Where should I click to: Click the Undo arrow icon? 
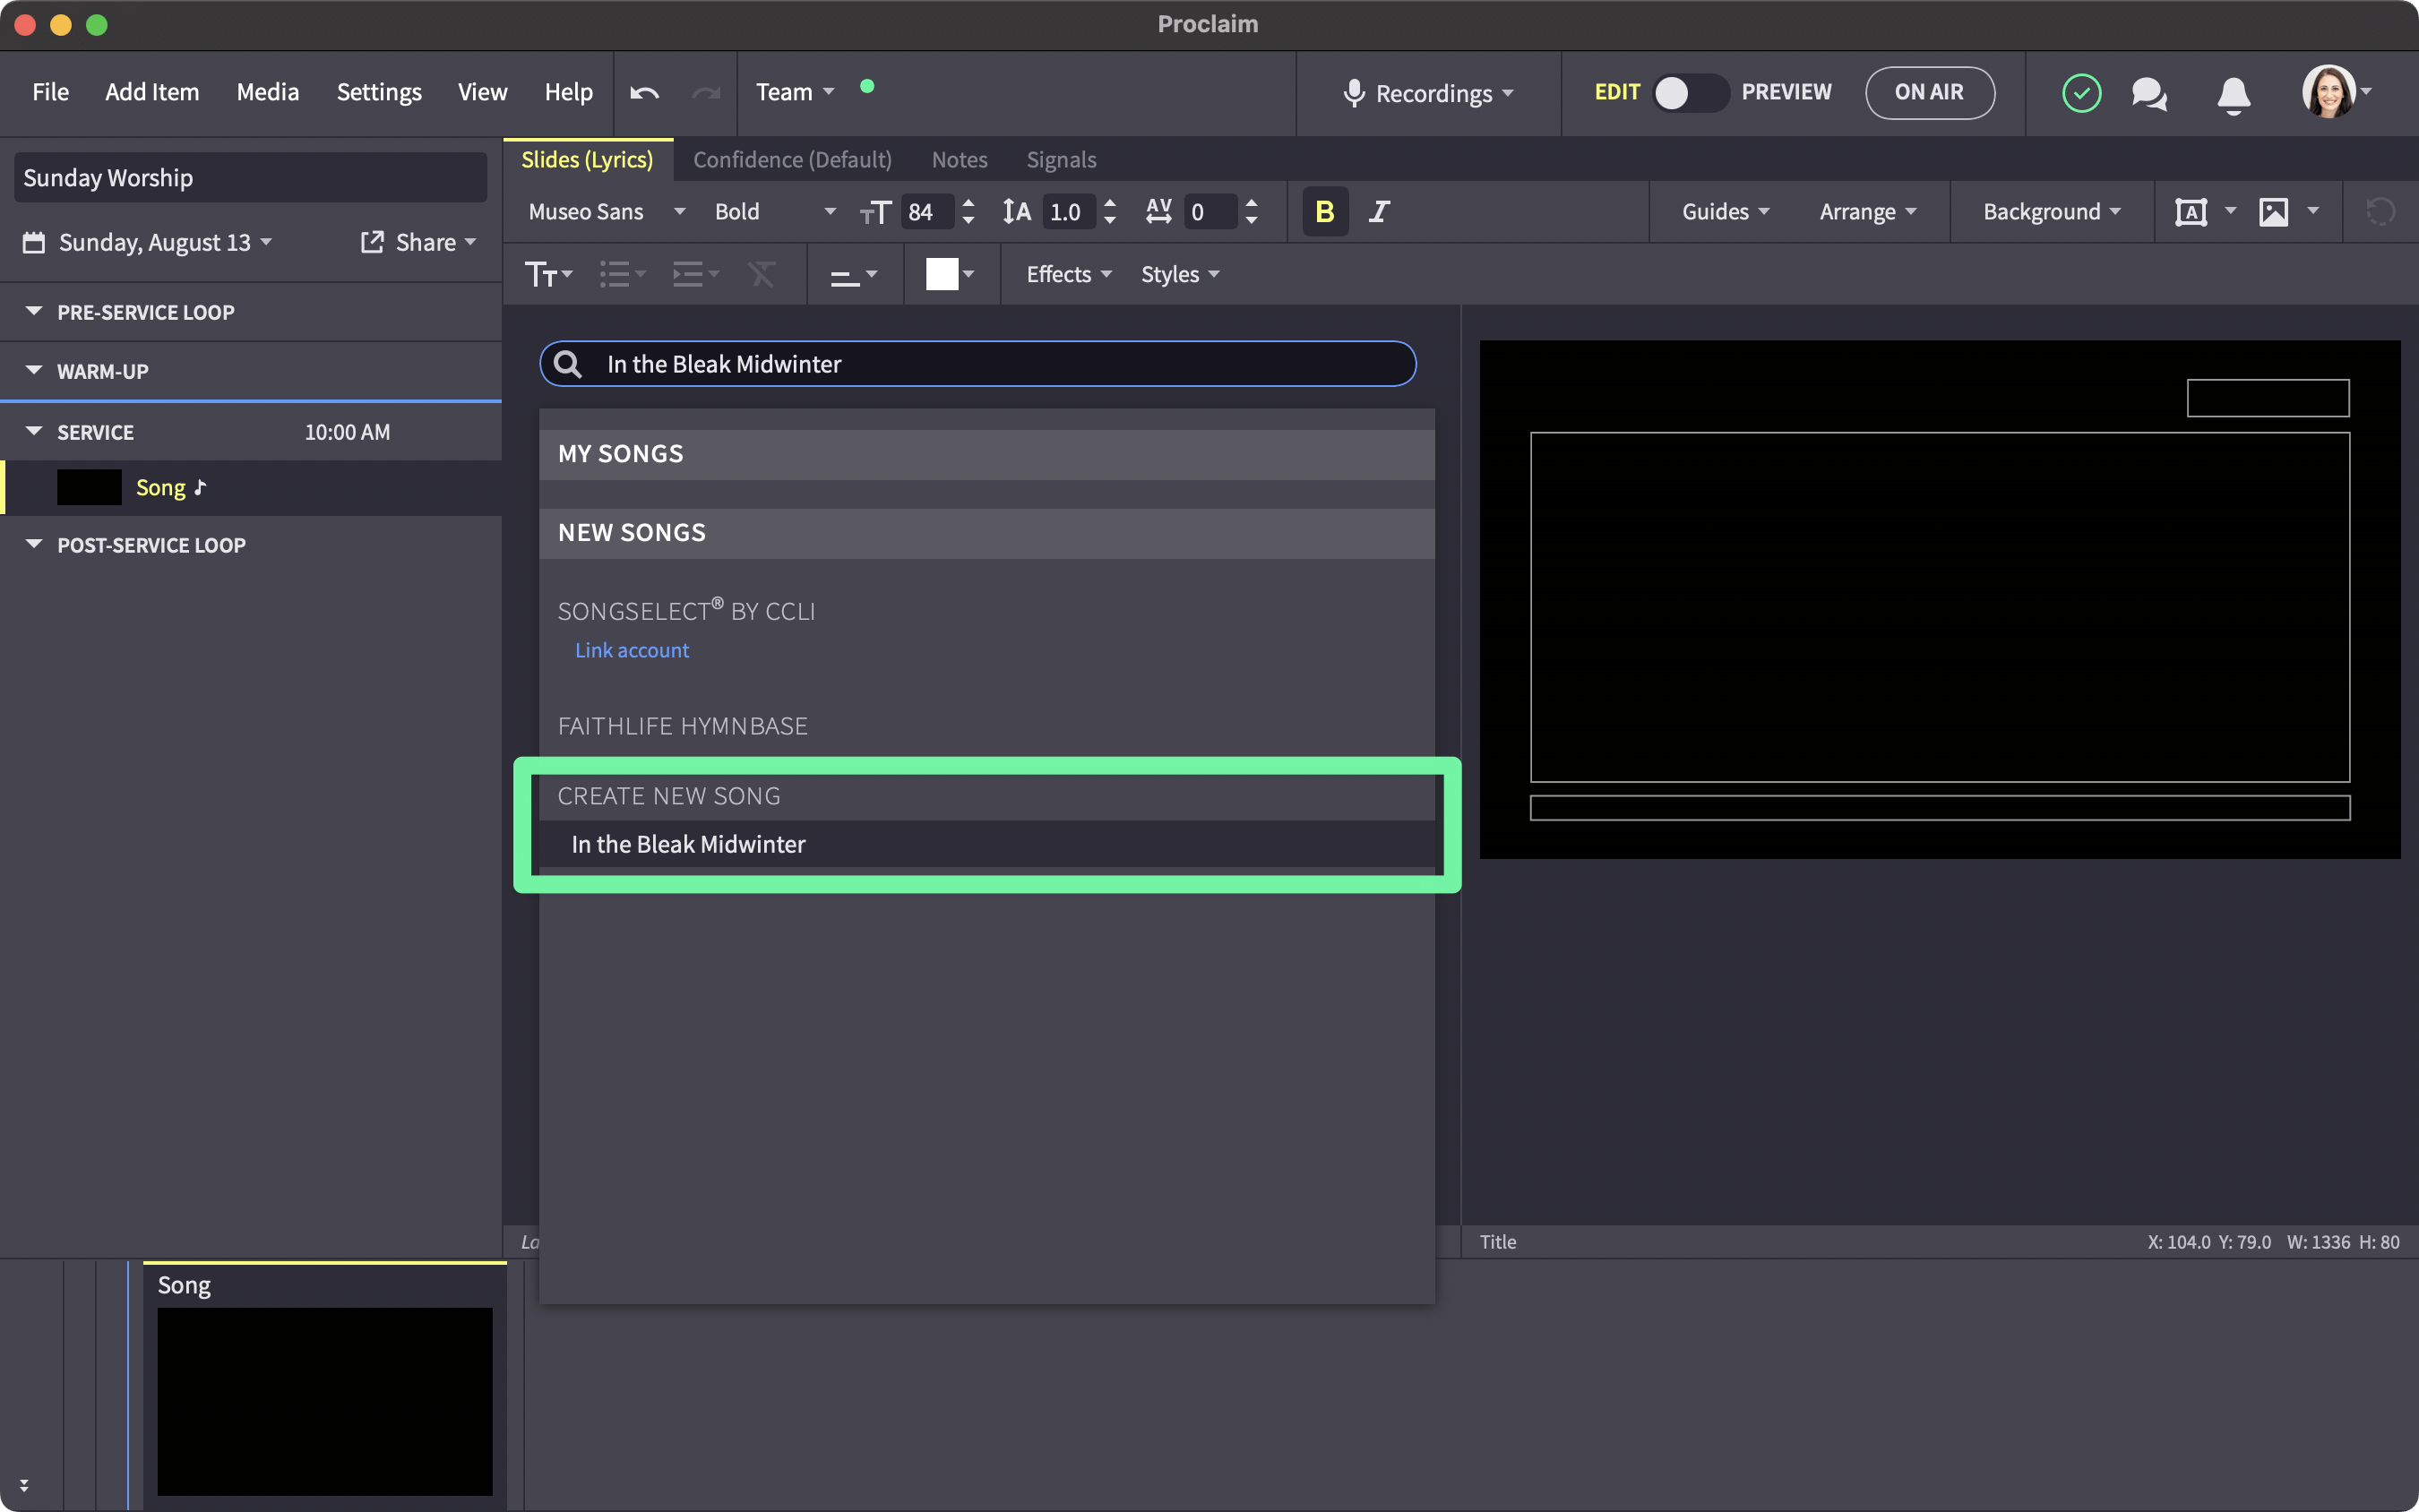click(x=644, y=93)
